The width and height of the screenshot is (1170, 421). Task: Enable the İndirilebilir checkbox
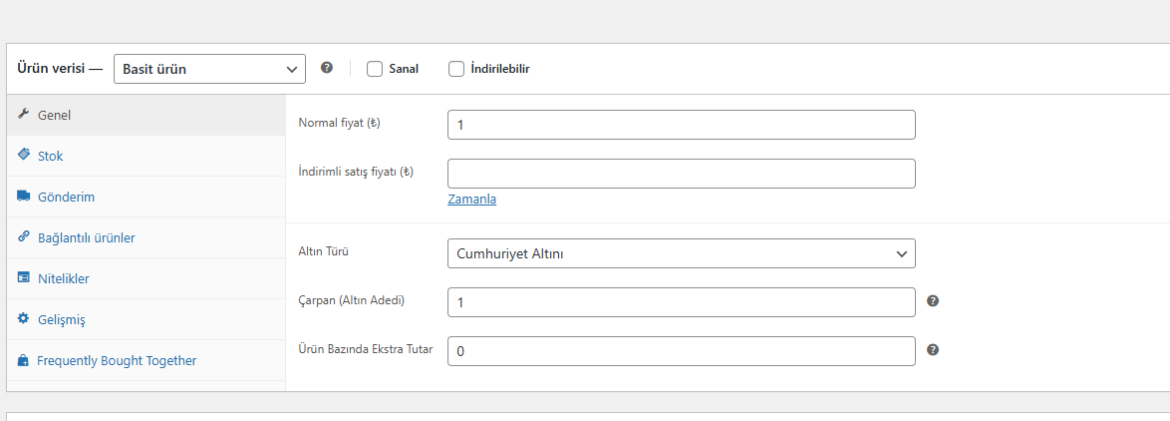(x=456, y=69)
